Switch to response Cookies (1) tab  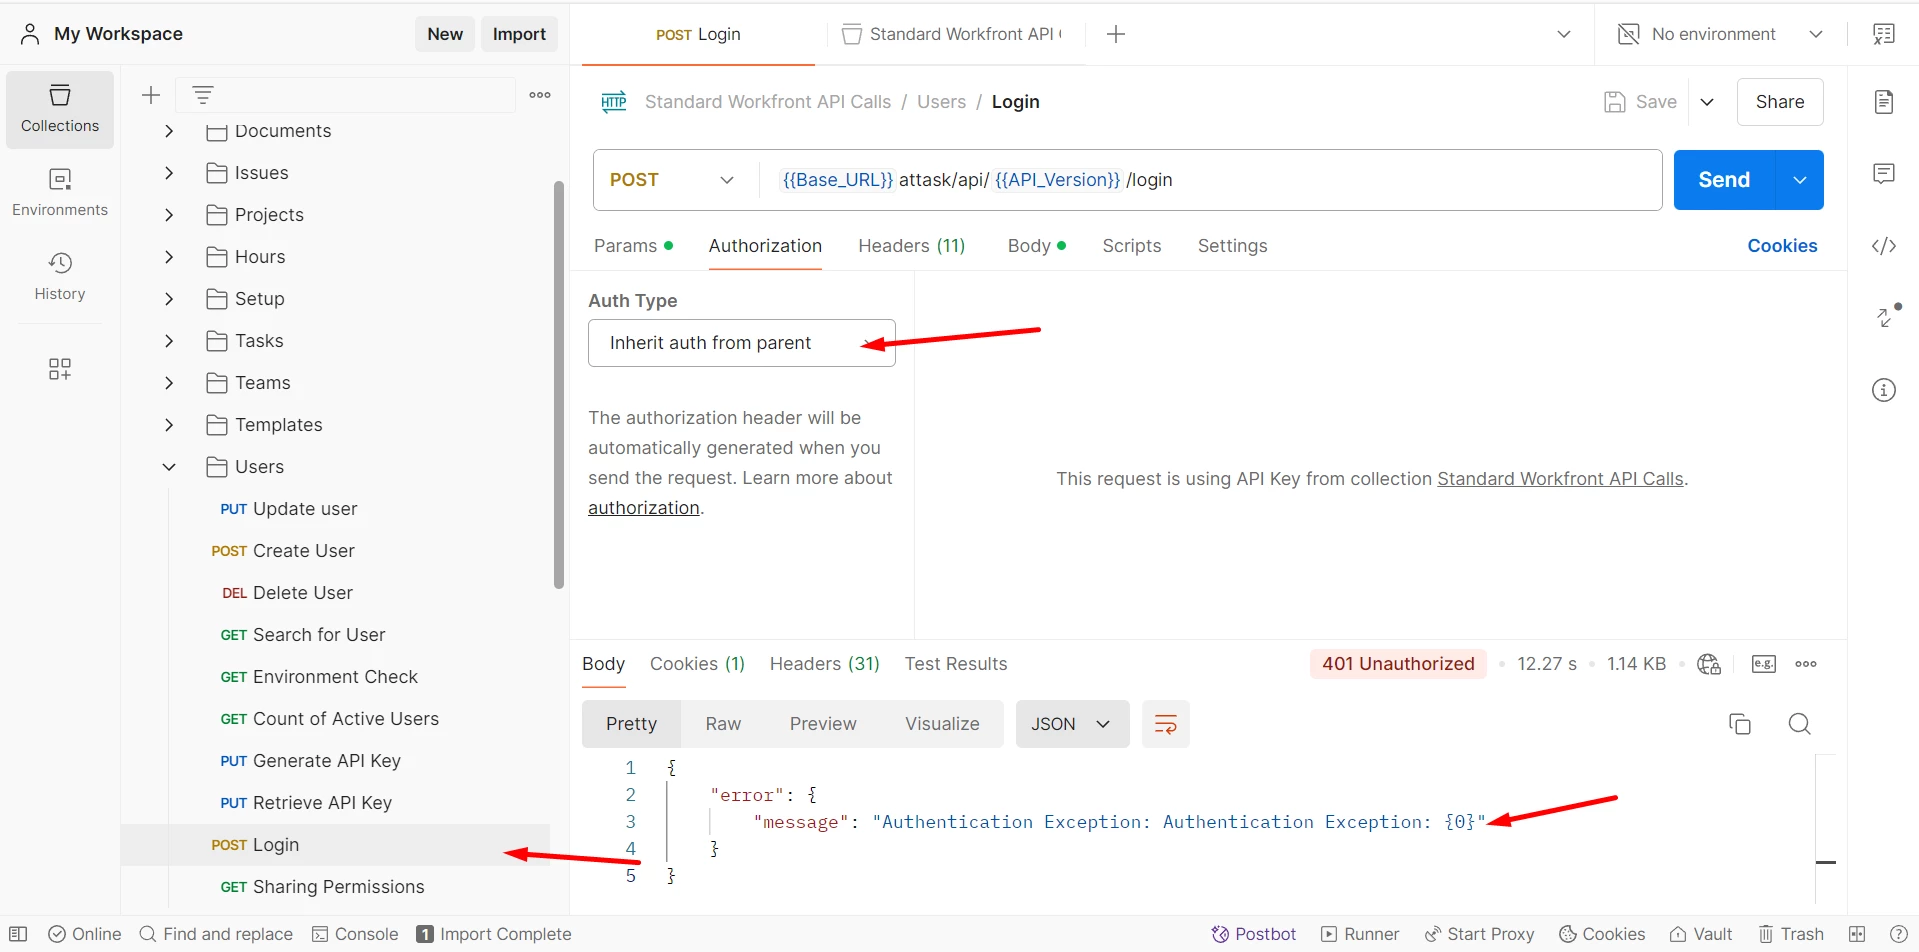pos(697,664)
